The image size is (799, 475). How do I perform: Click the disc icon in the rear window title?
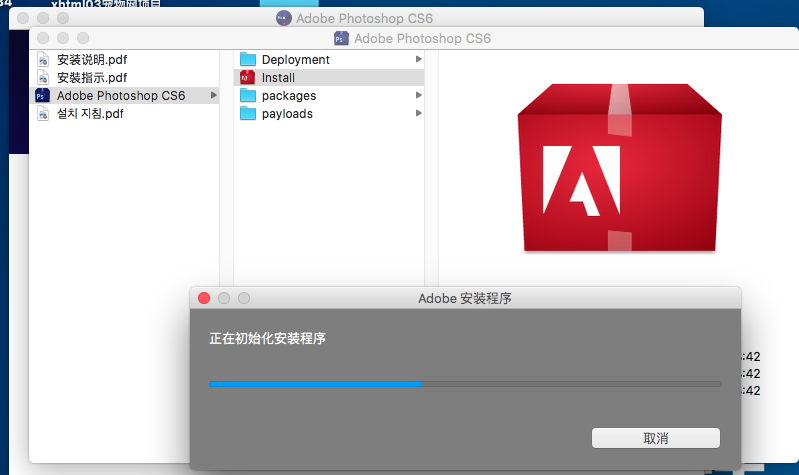[x=283, y=18]
